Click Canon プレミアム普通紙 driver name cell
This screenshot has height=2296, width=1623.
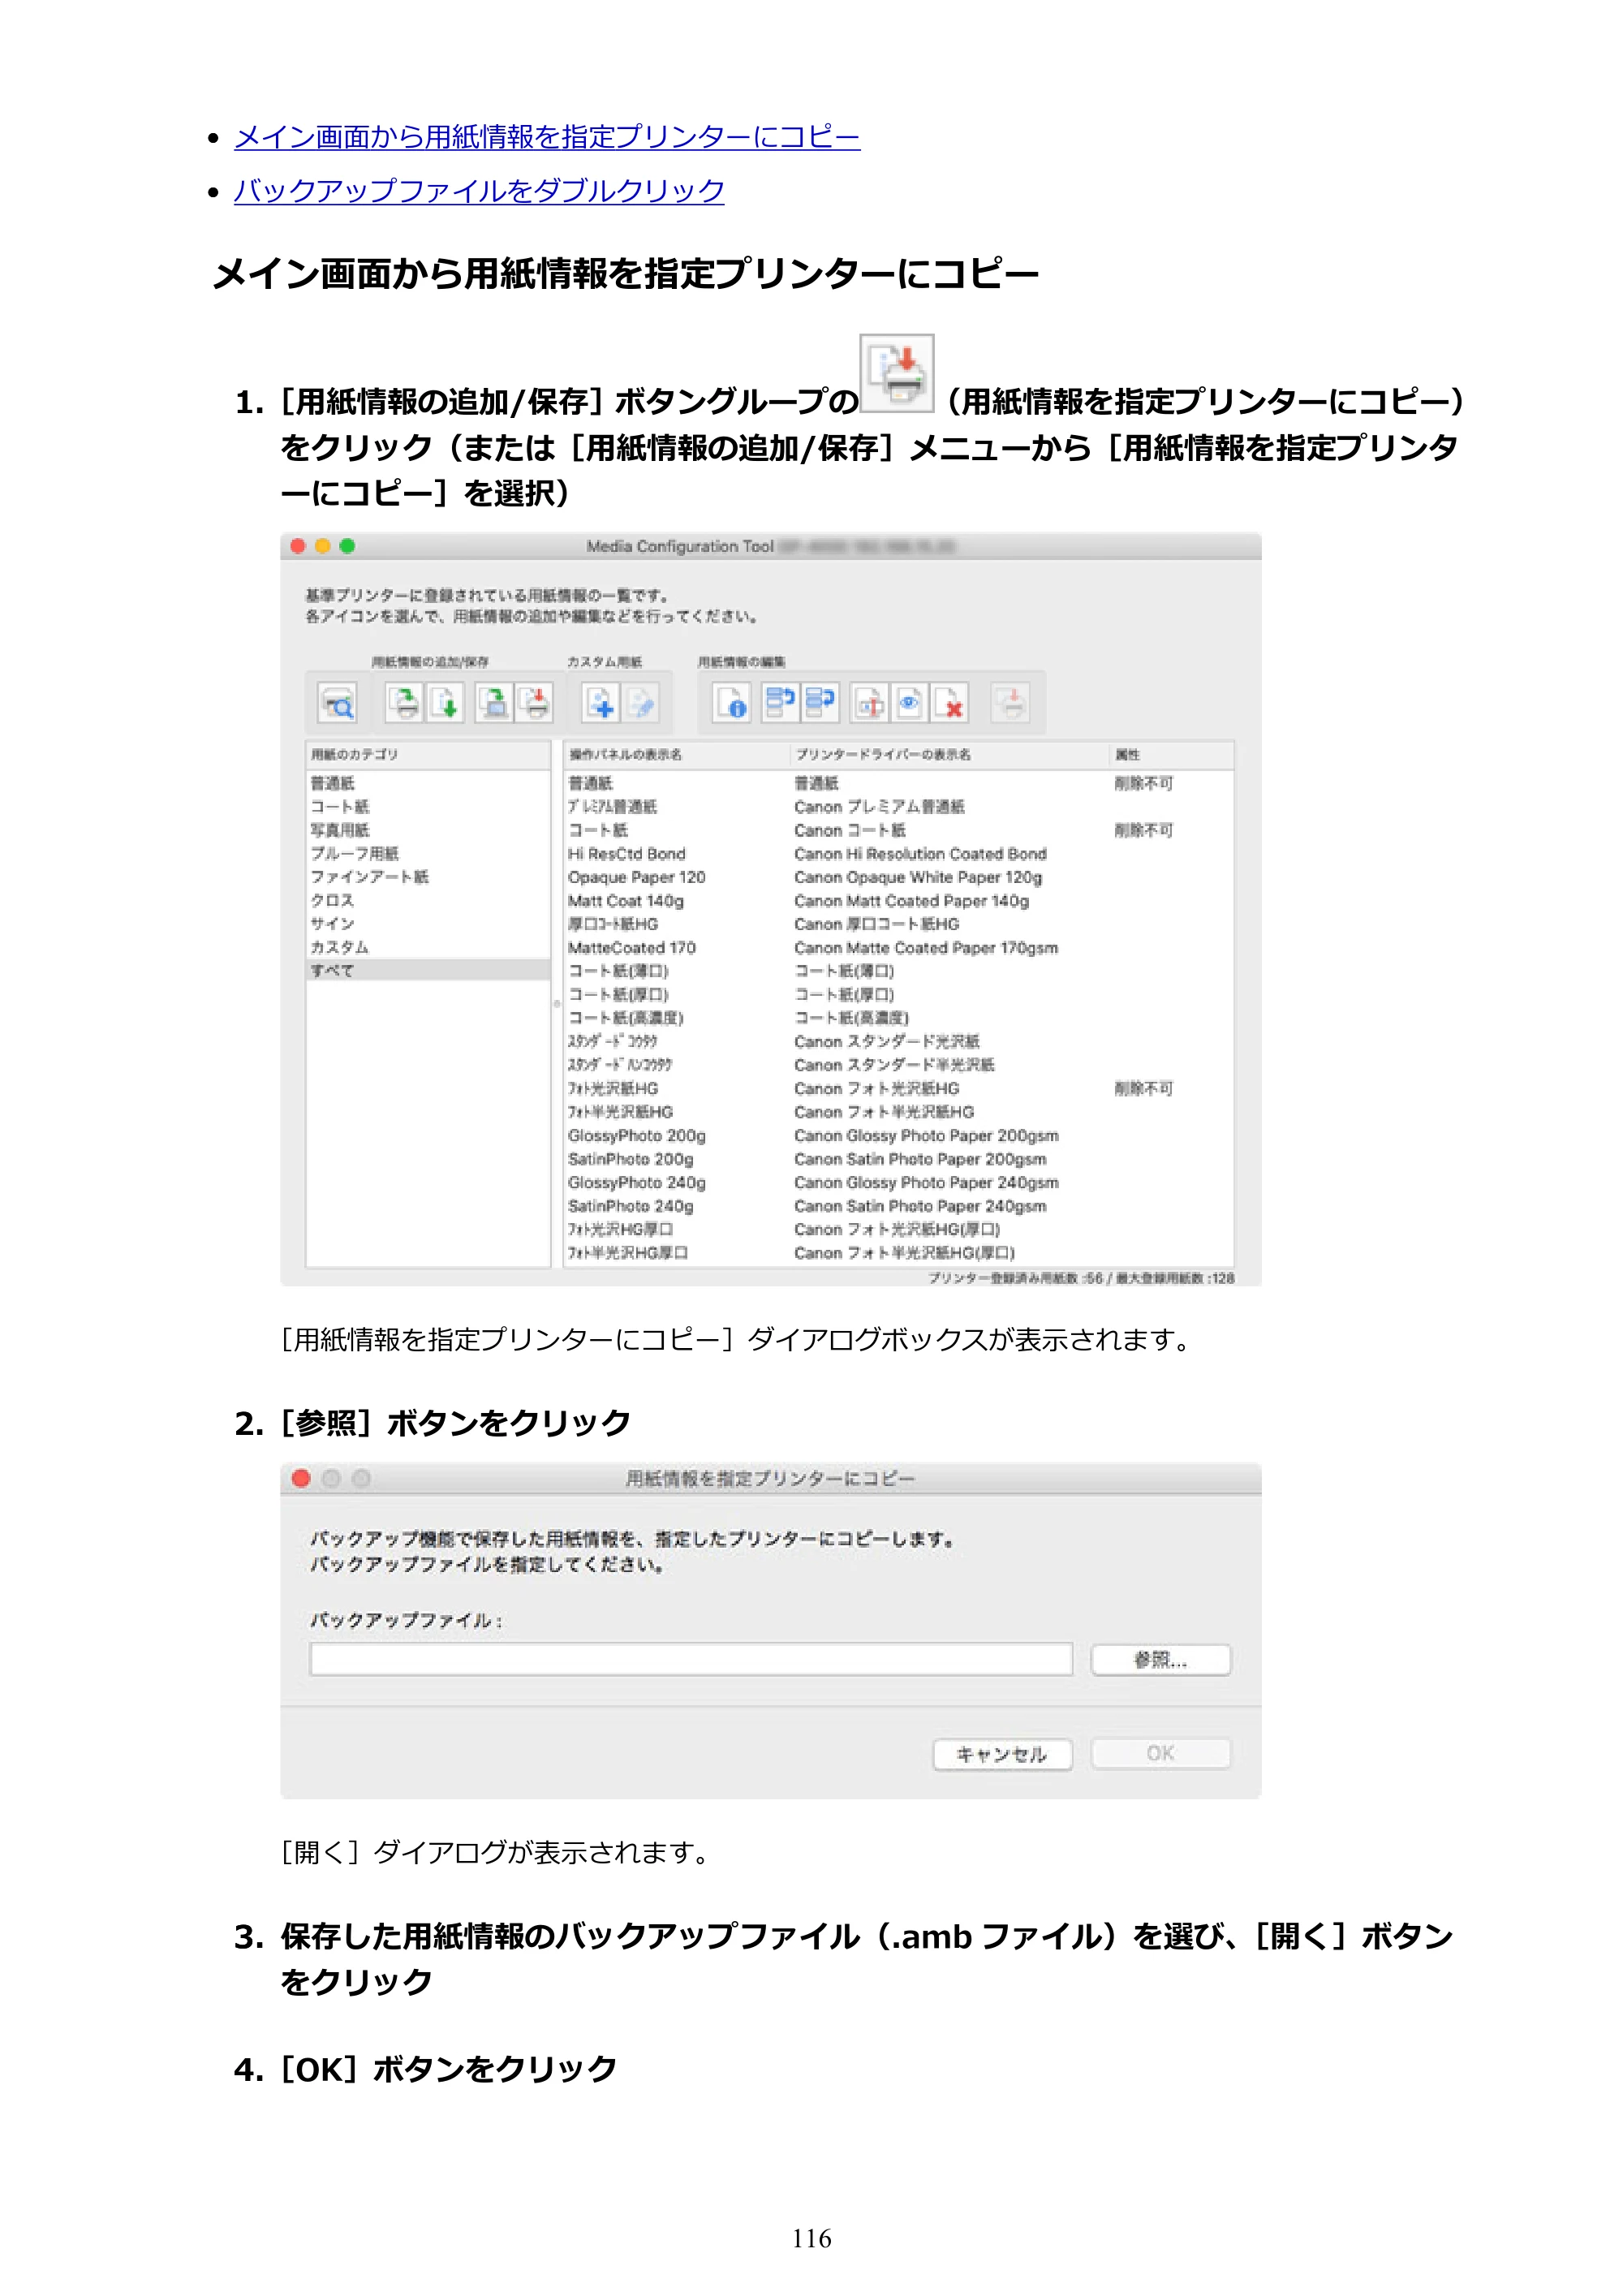(x=880, y=807)
